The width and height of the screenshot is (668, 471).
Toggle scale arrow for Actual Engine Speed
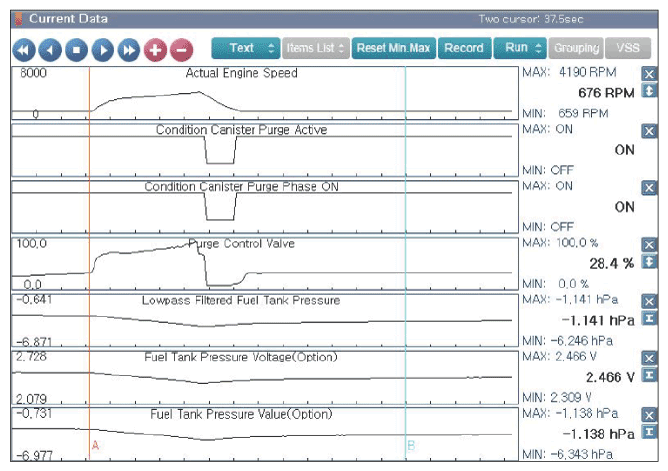pos(649,91)
